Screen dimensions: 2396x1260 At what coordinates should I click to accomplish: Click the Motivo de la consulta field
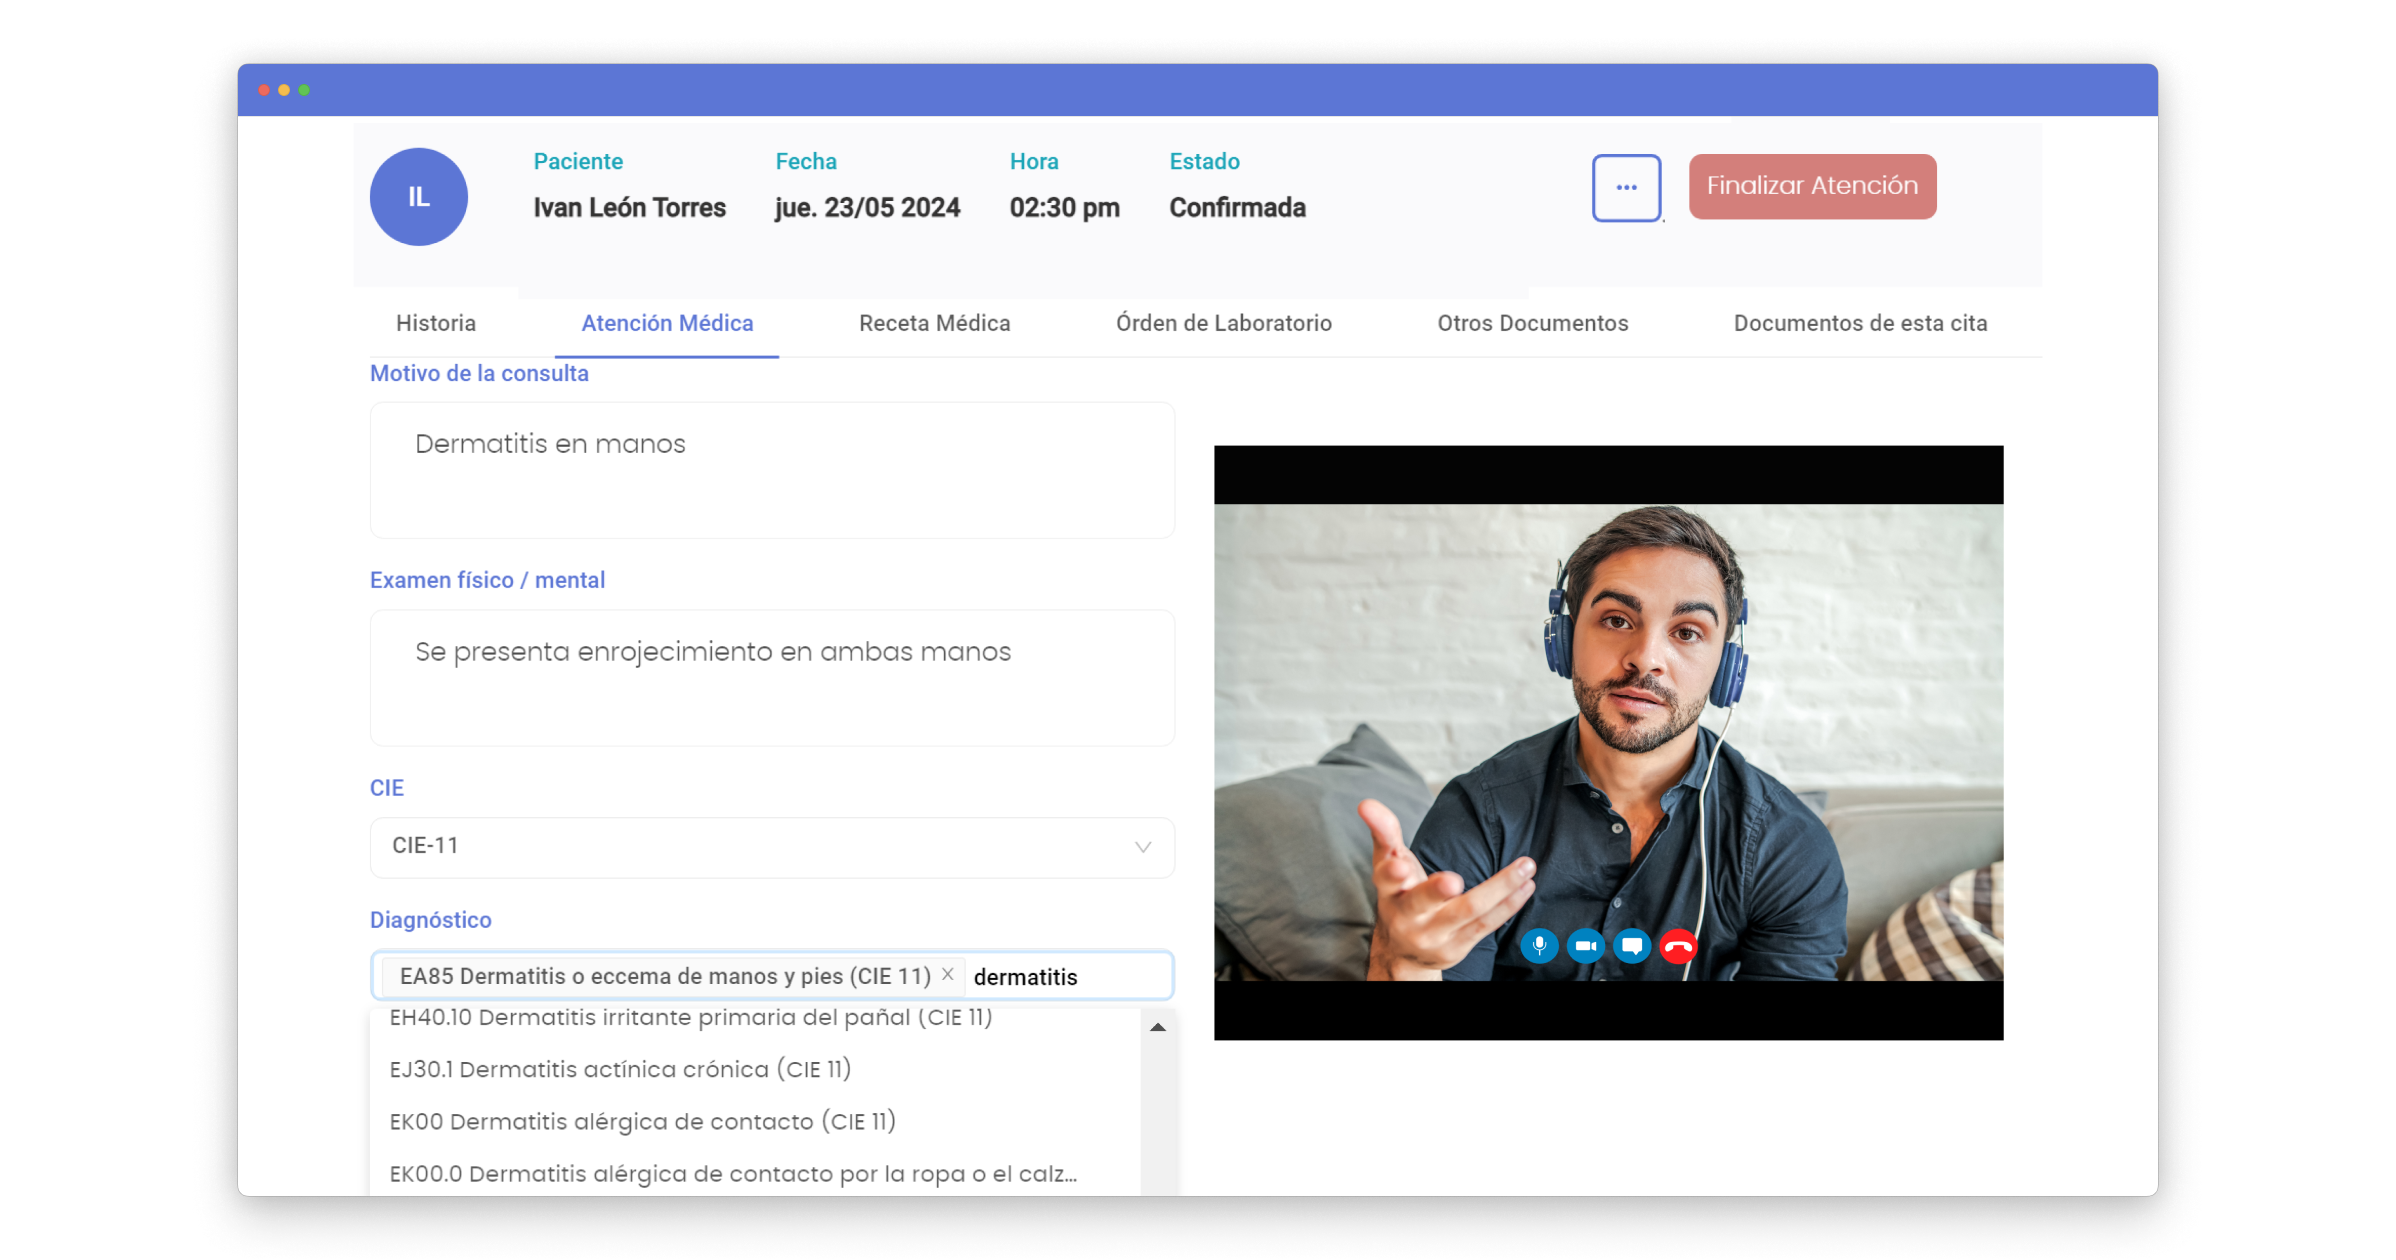[x=771, y=470]
